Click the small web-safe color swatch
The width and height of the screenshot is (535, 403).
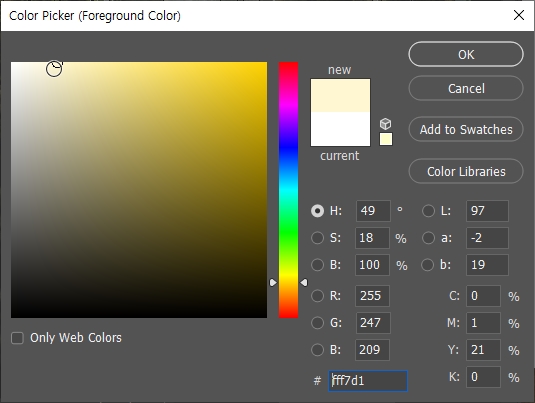click(x=386, y=139)
